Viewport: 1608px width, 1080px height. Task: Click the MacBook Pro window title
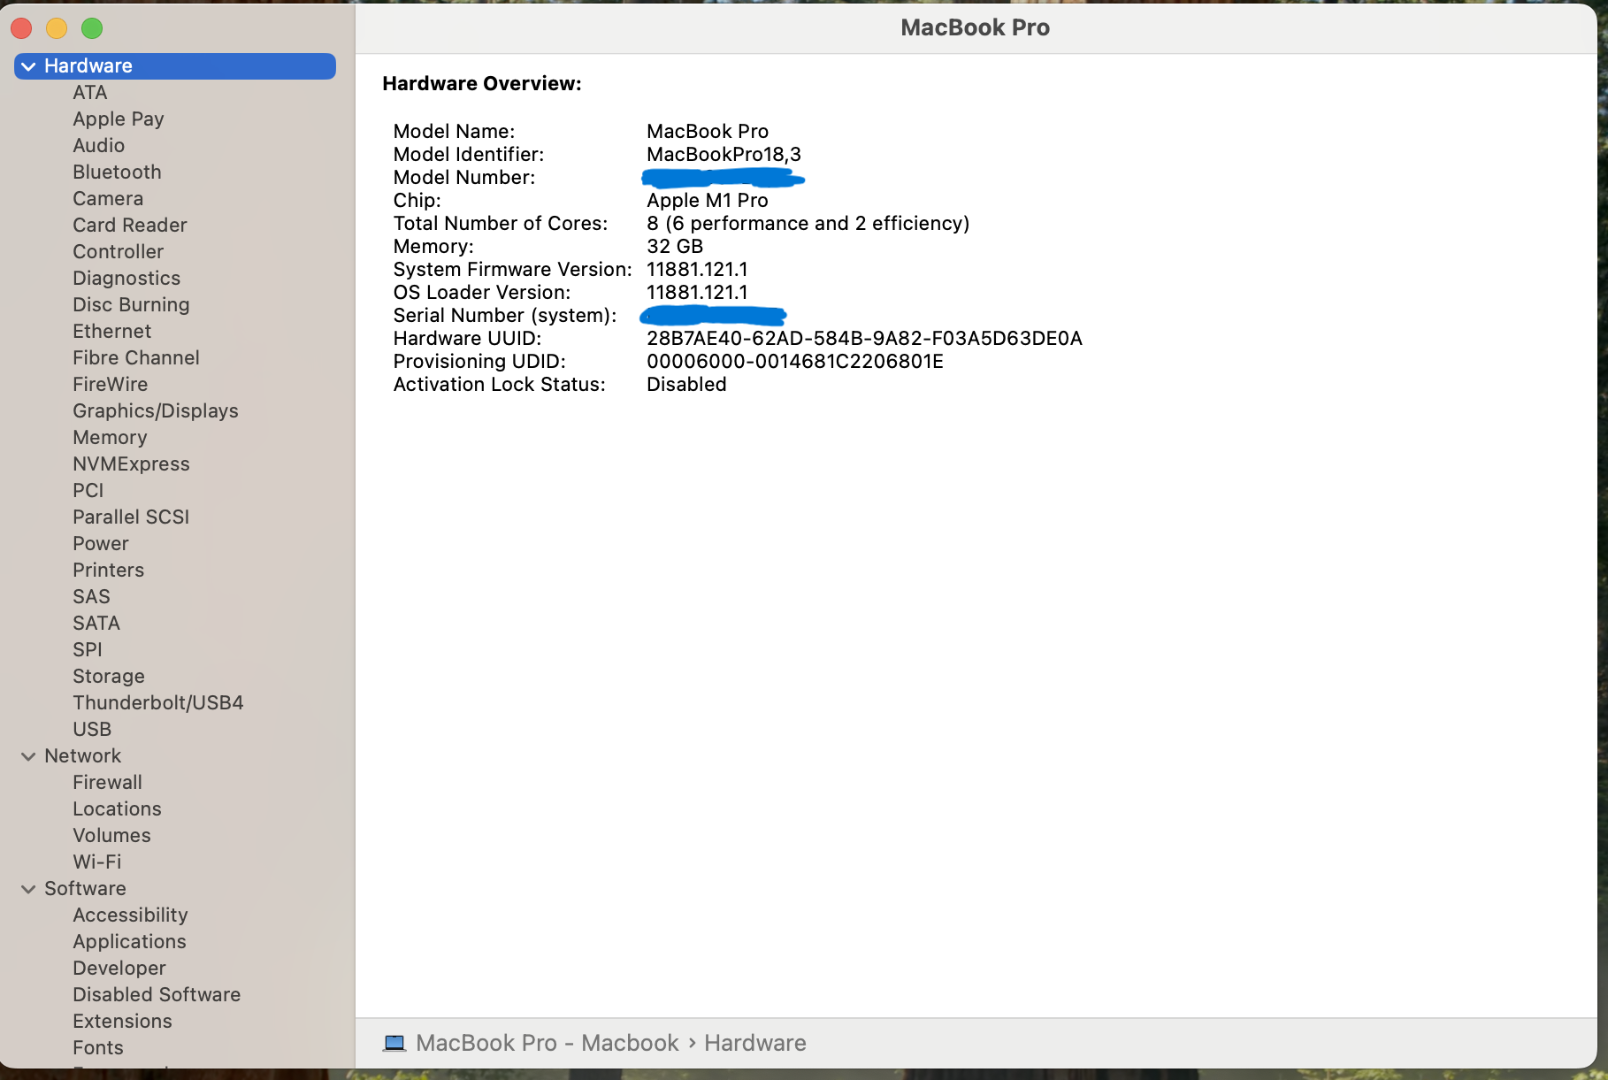point(975,28)
